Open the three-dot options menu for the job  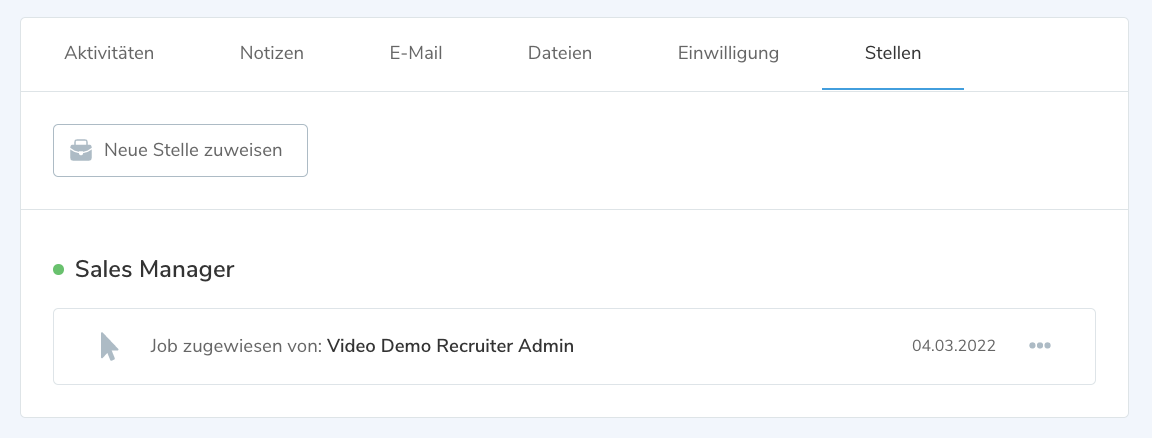coord(1040,346)
